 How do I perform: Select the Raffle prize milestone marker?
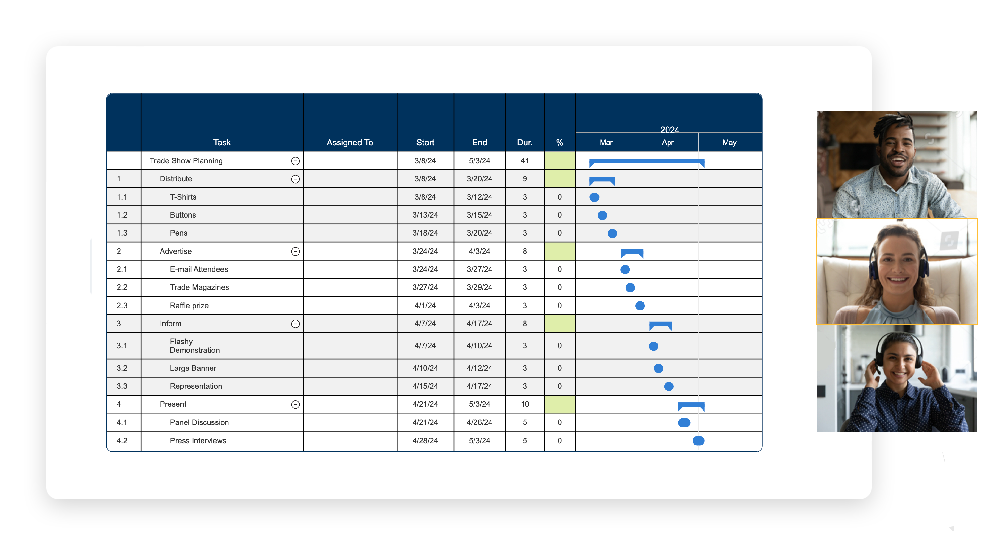click(640, 306)
